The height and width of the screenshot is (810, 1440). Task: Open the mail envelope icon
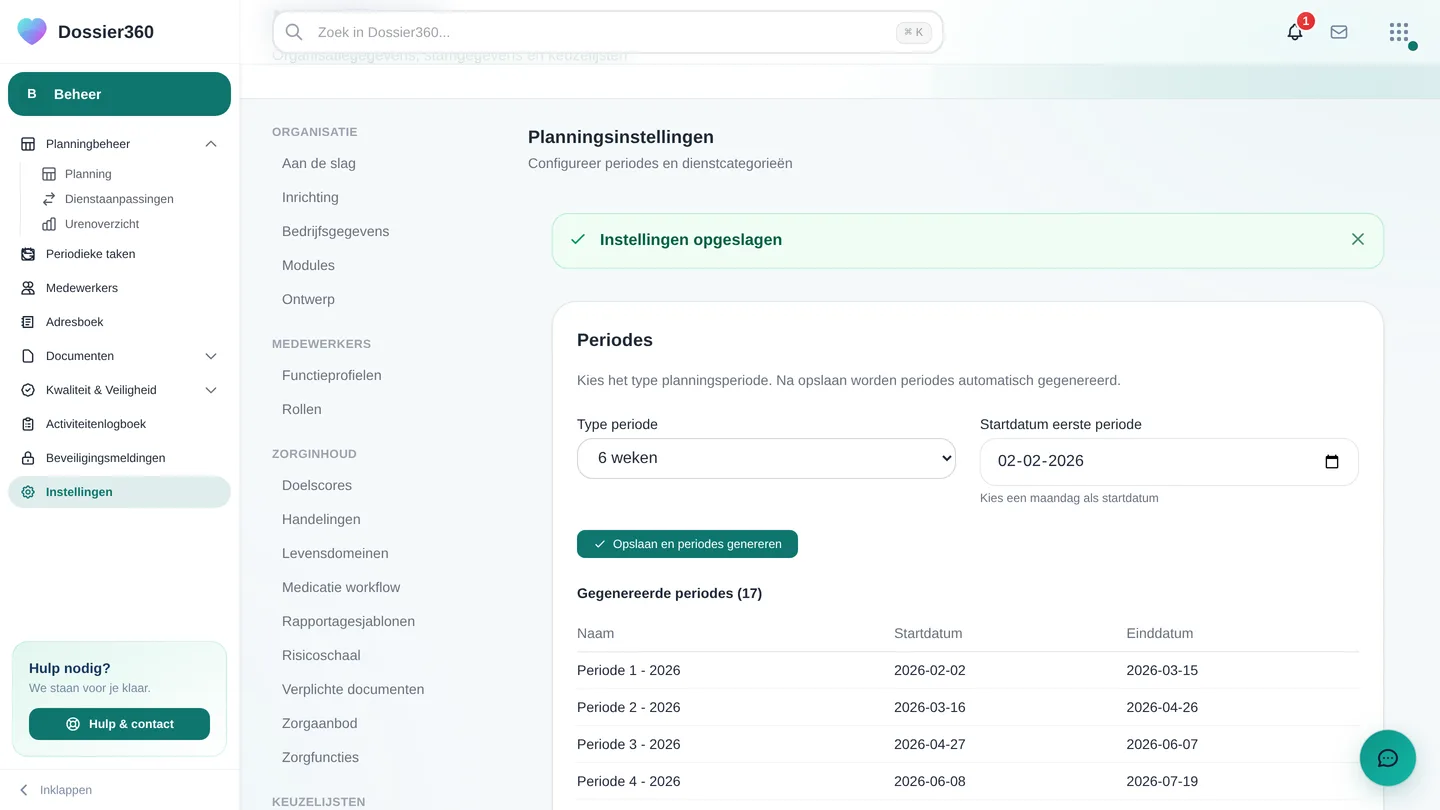[x=1339, y=32]
